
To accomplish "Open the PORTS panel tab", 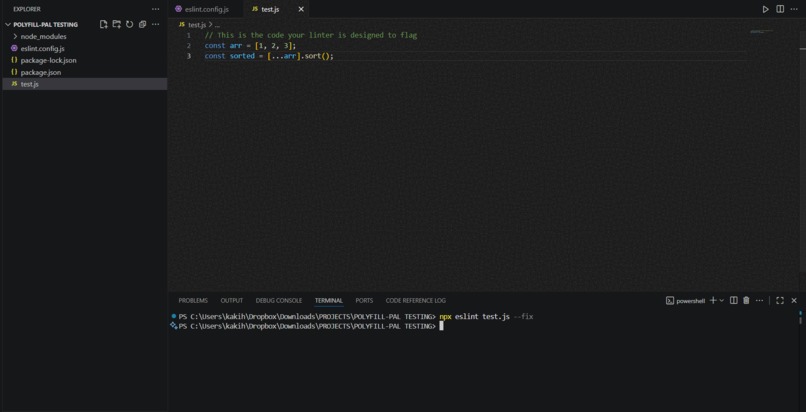I will point(364,301).
